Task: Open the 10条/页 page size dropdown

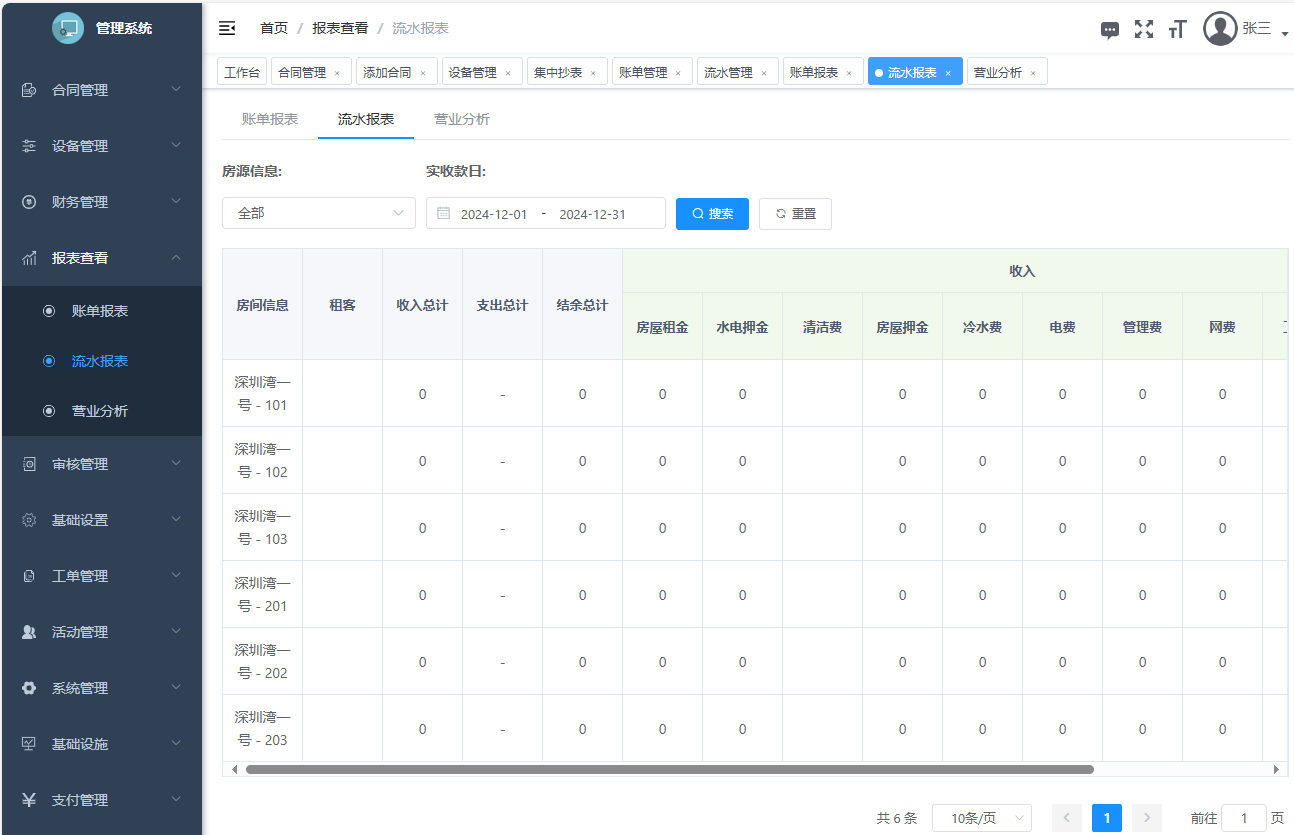Action: pyautogui.click(x=981, y=818)
